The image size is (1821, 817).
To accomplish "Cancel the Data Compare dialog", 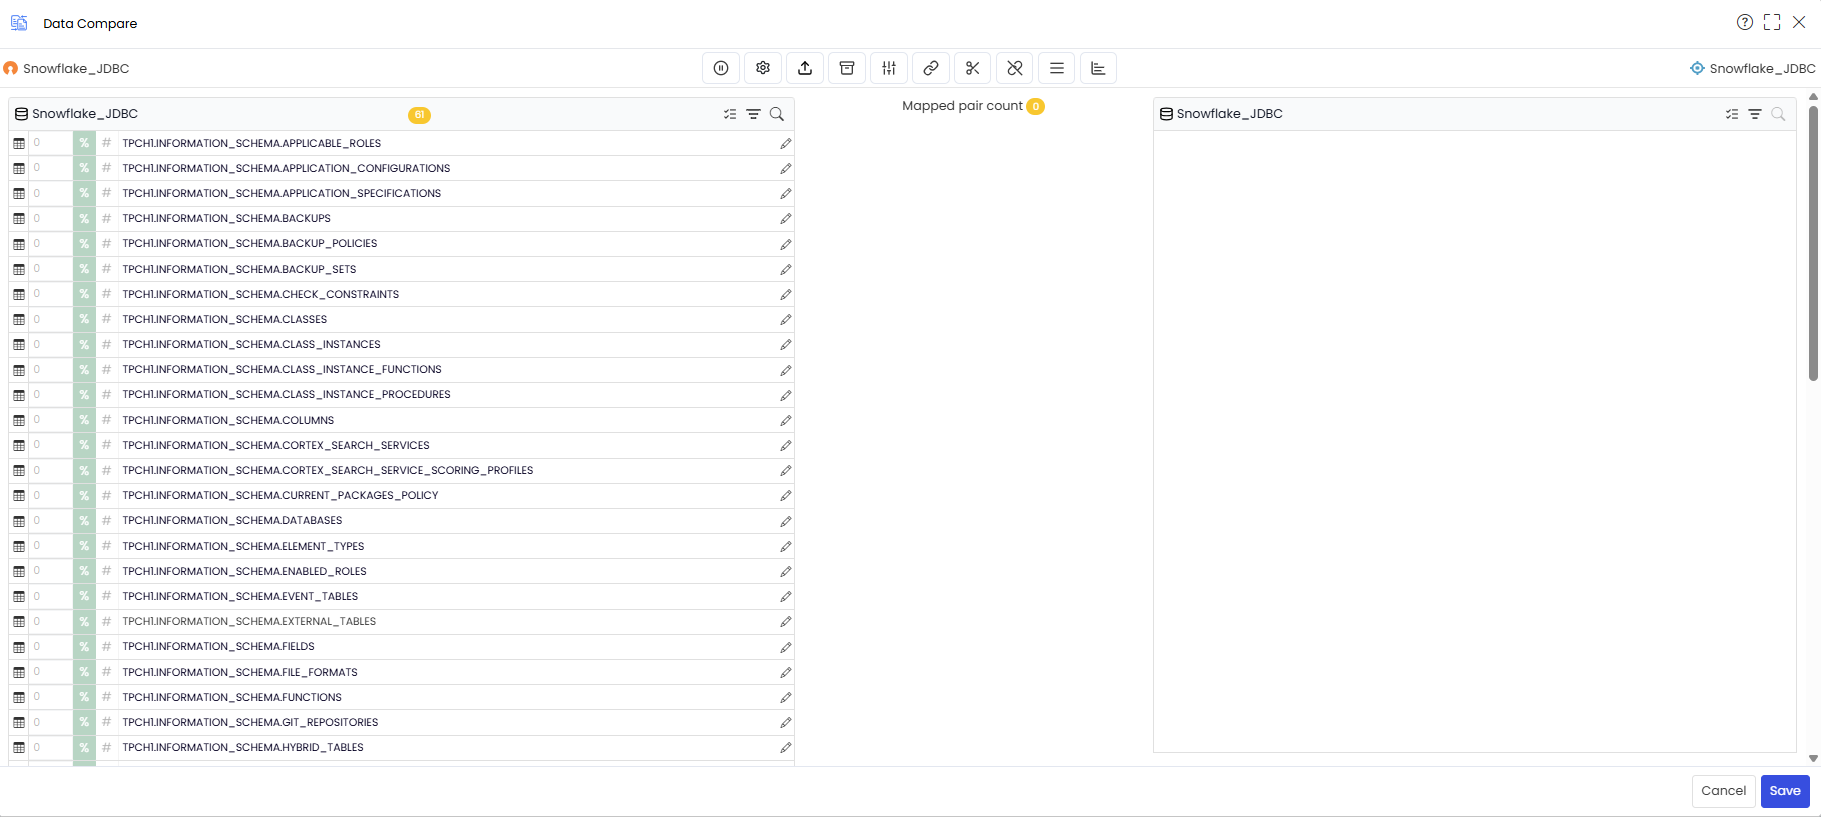I will (1724, 791).
